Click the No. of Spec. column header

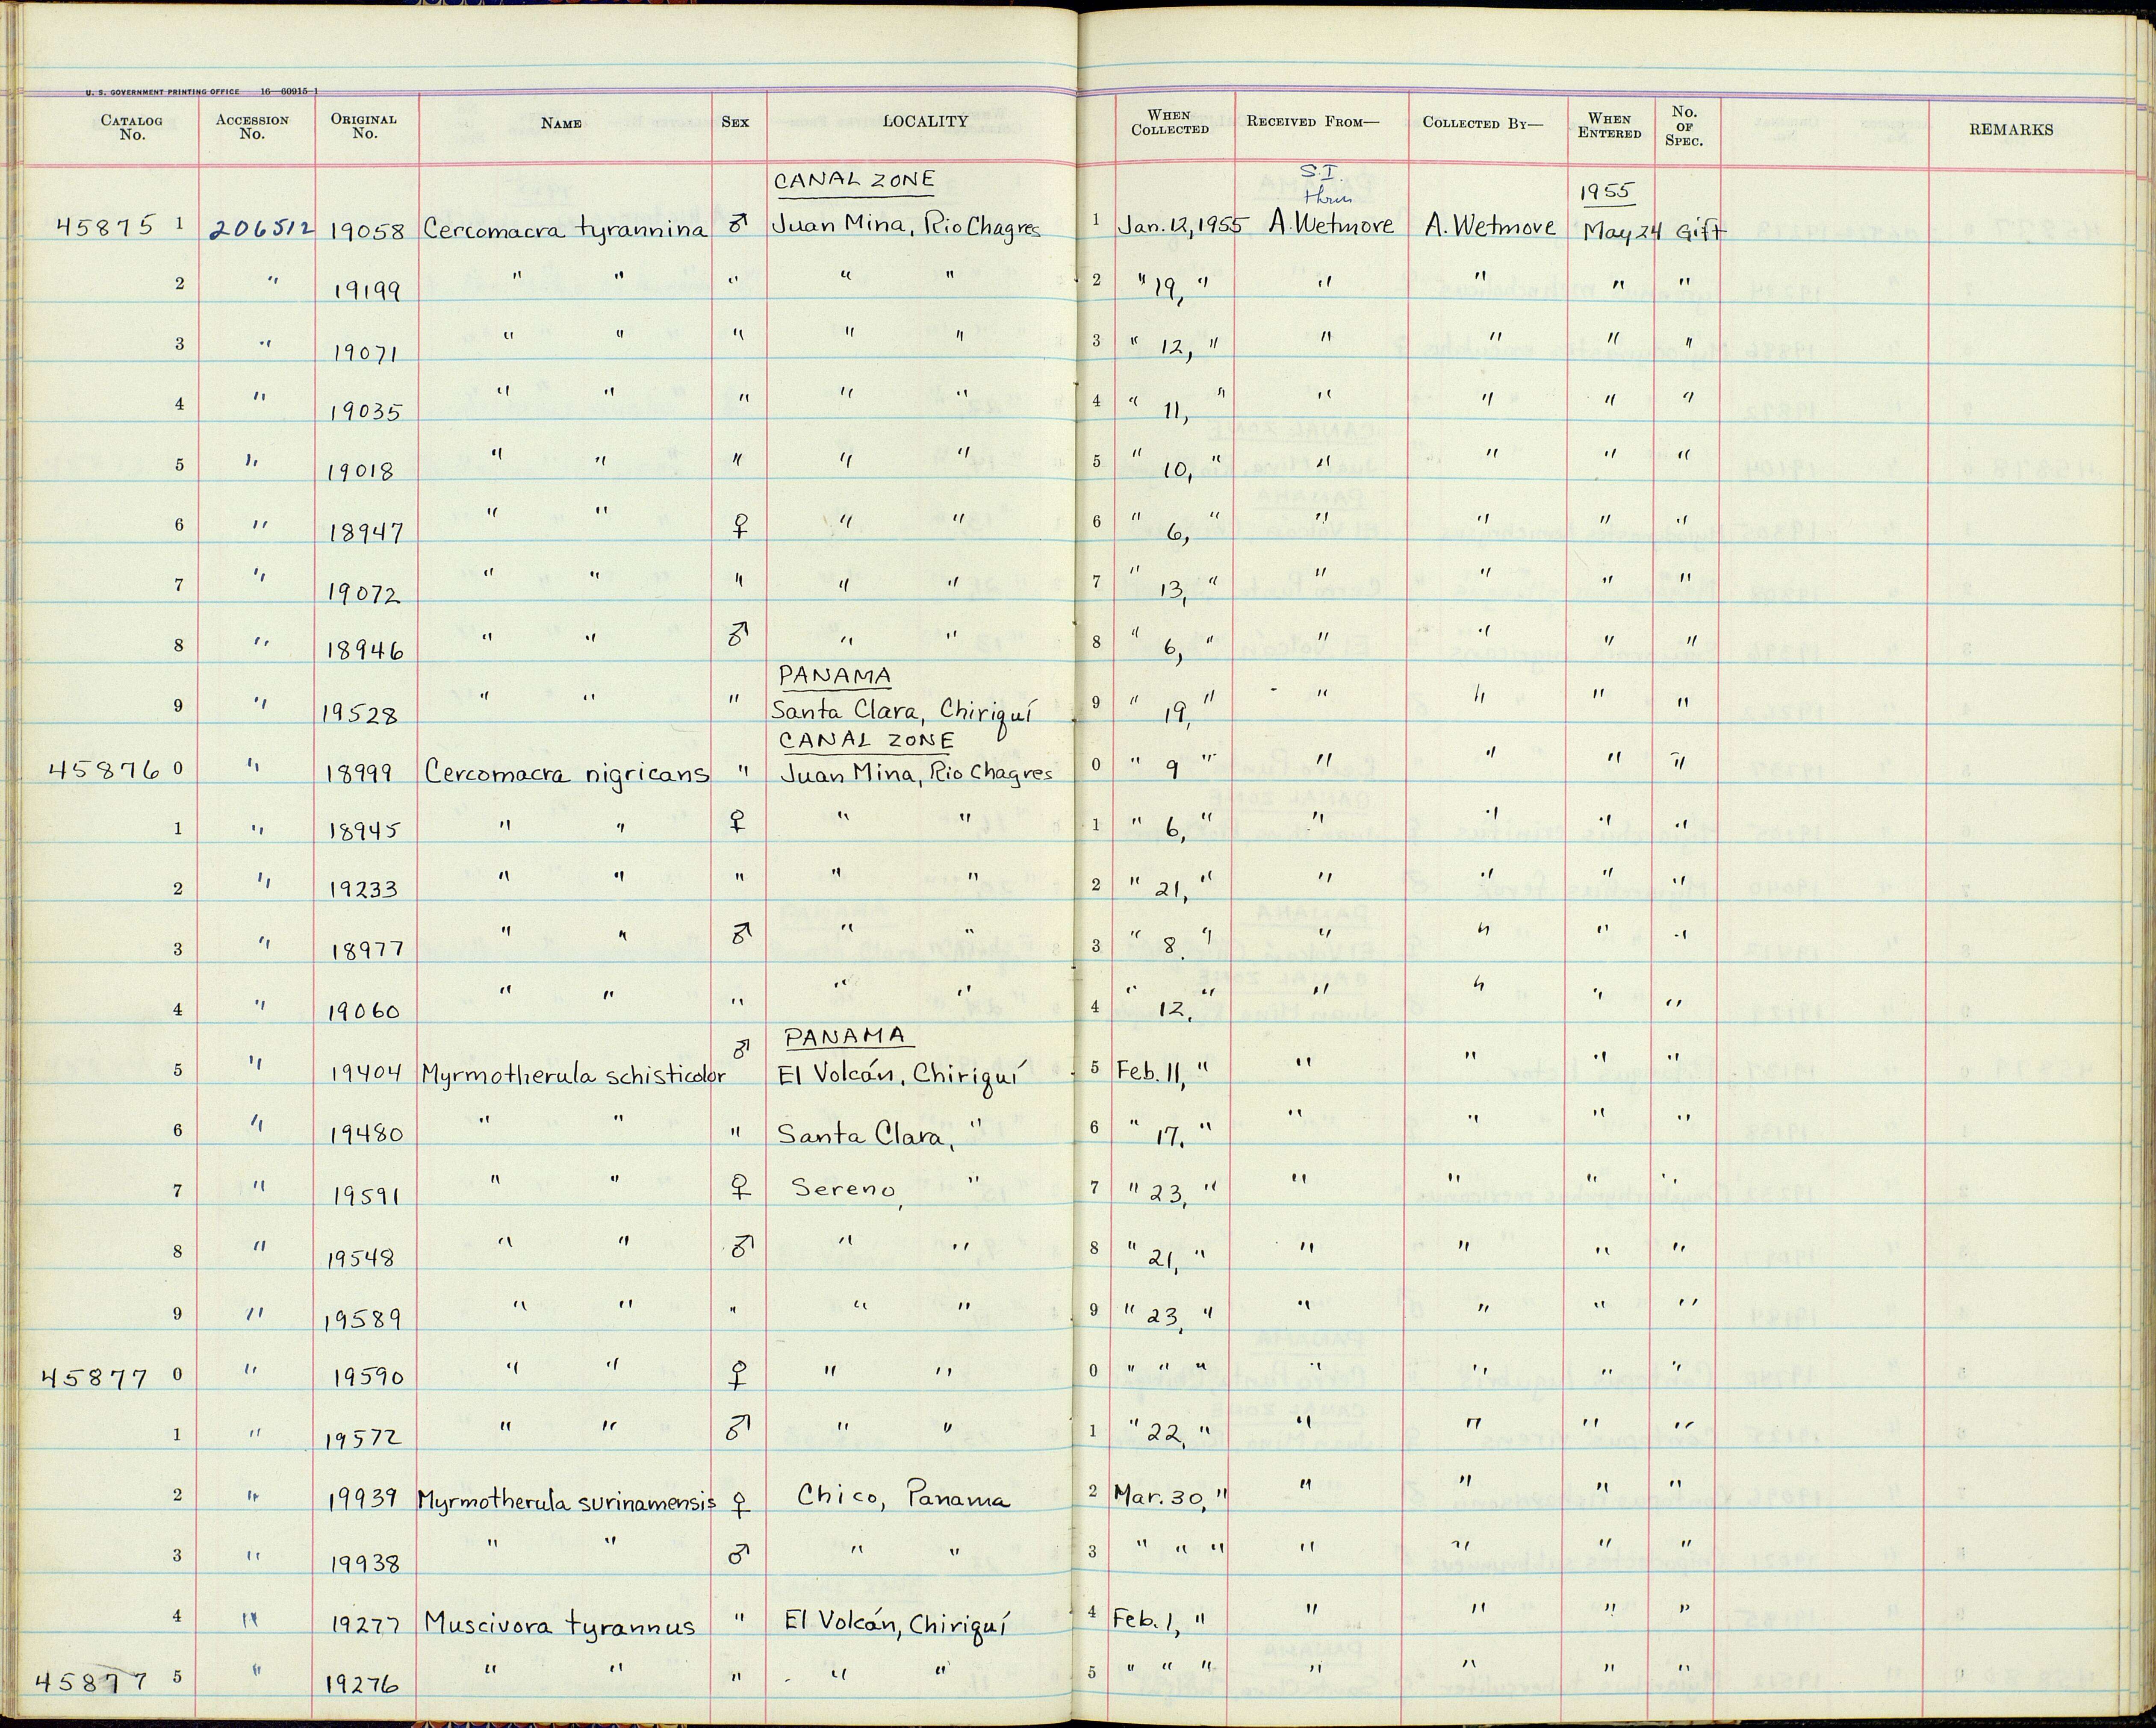1684,126
